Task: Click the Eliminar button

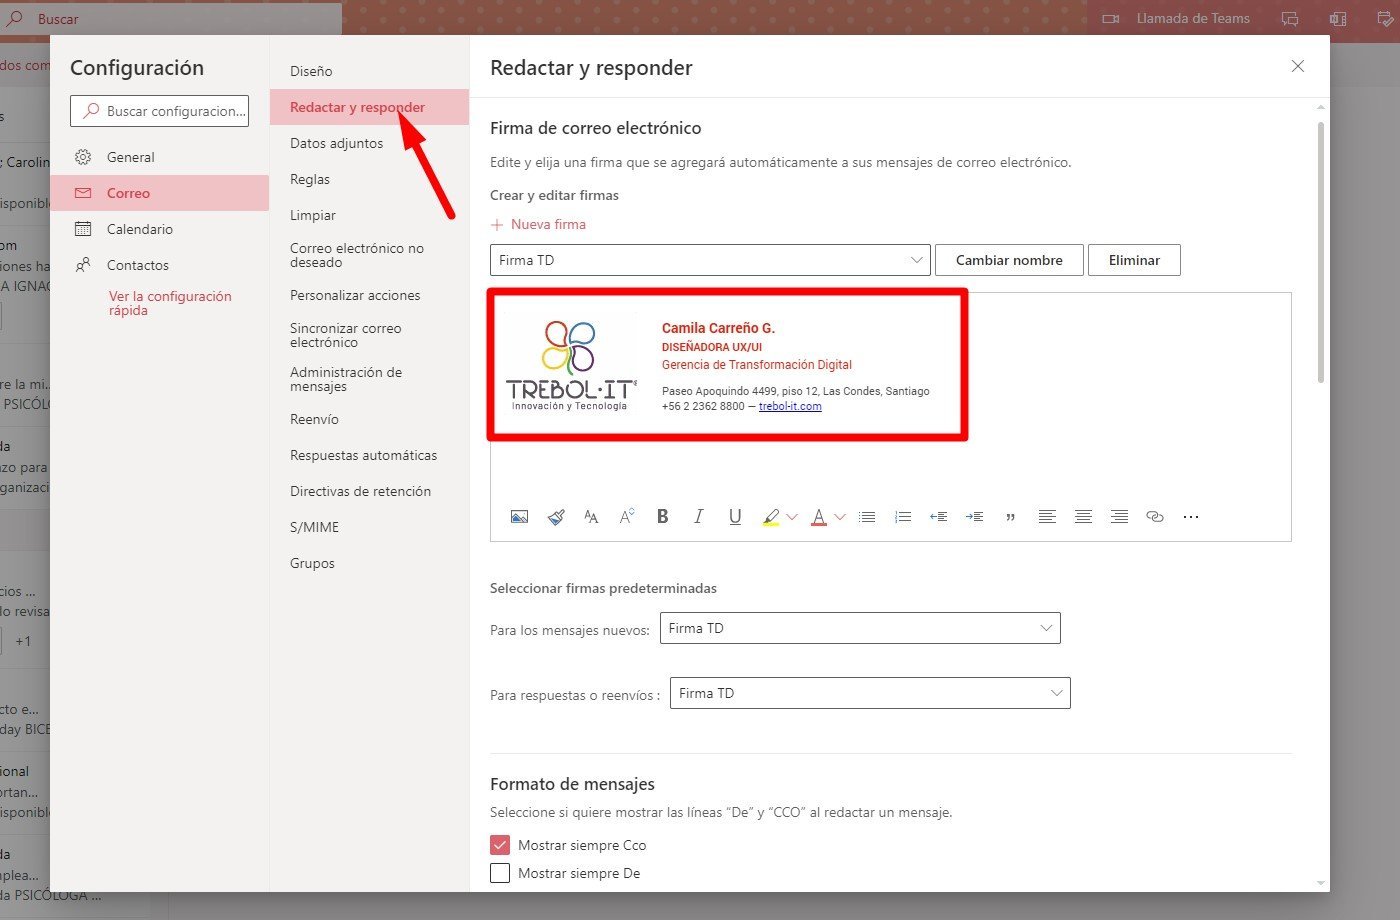Action: coord(1134,260)
